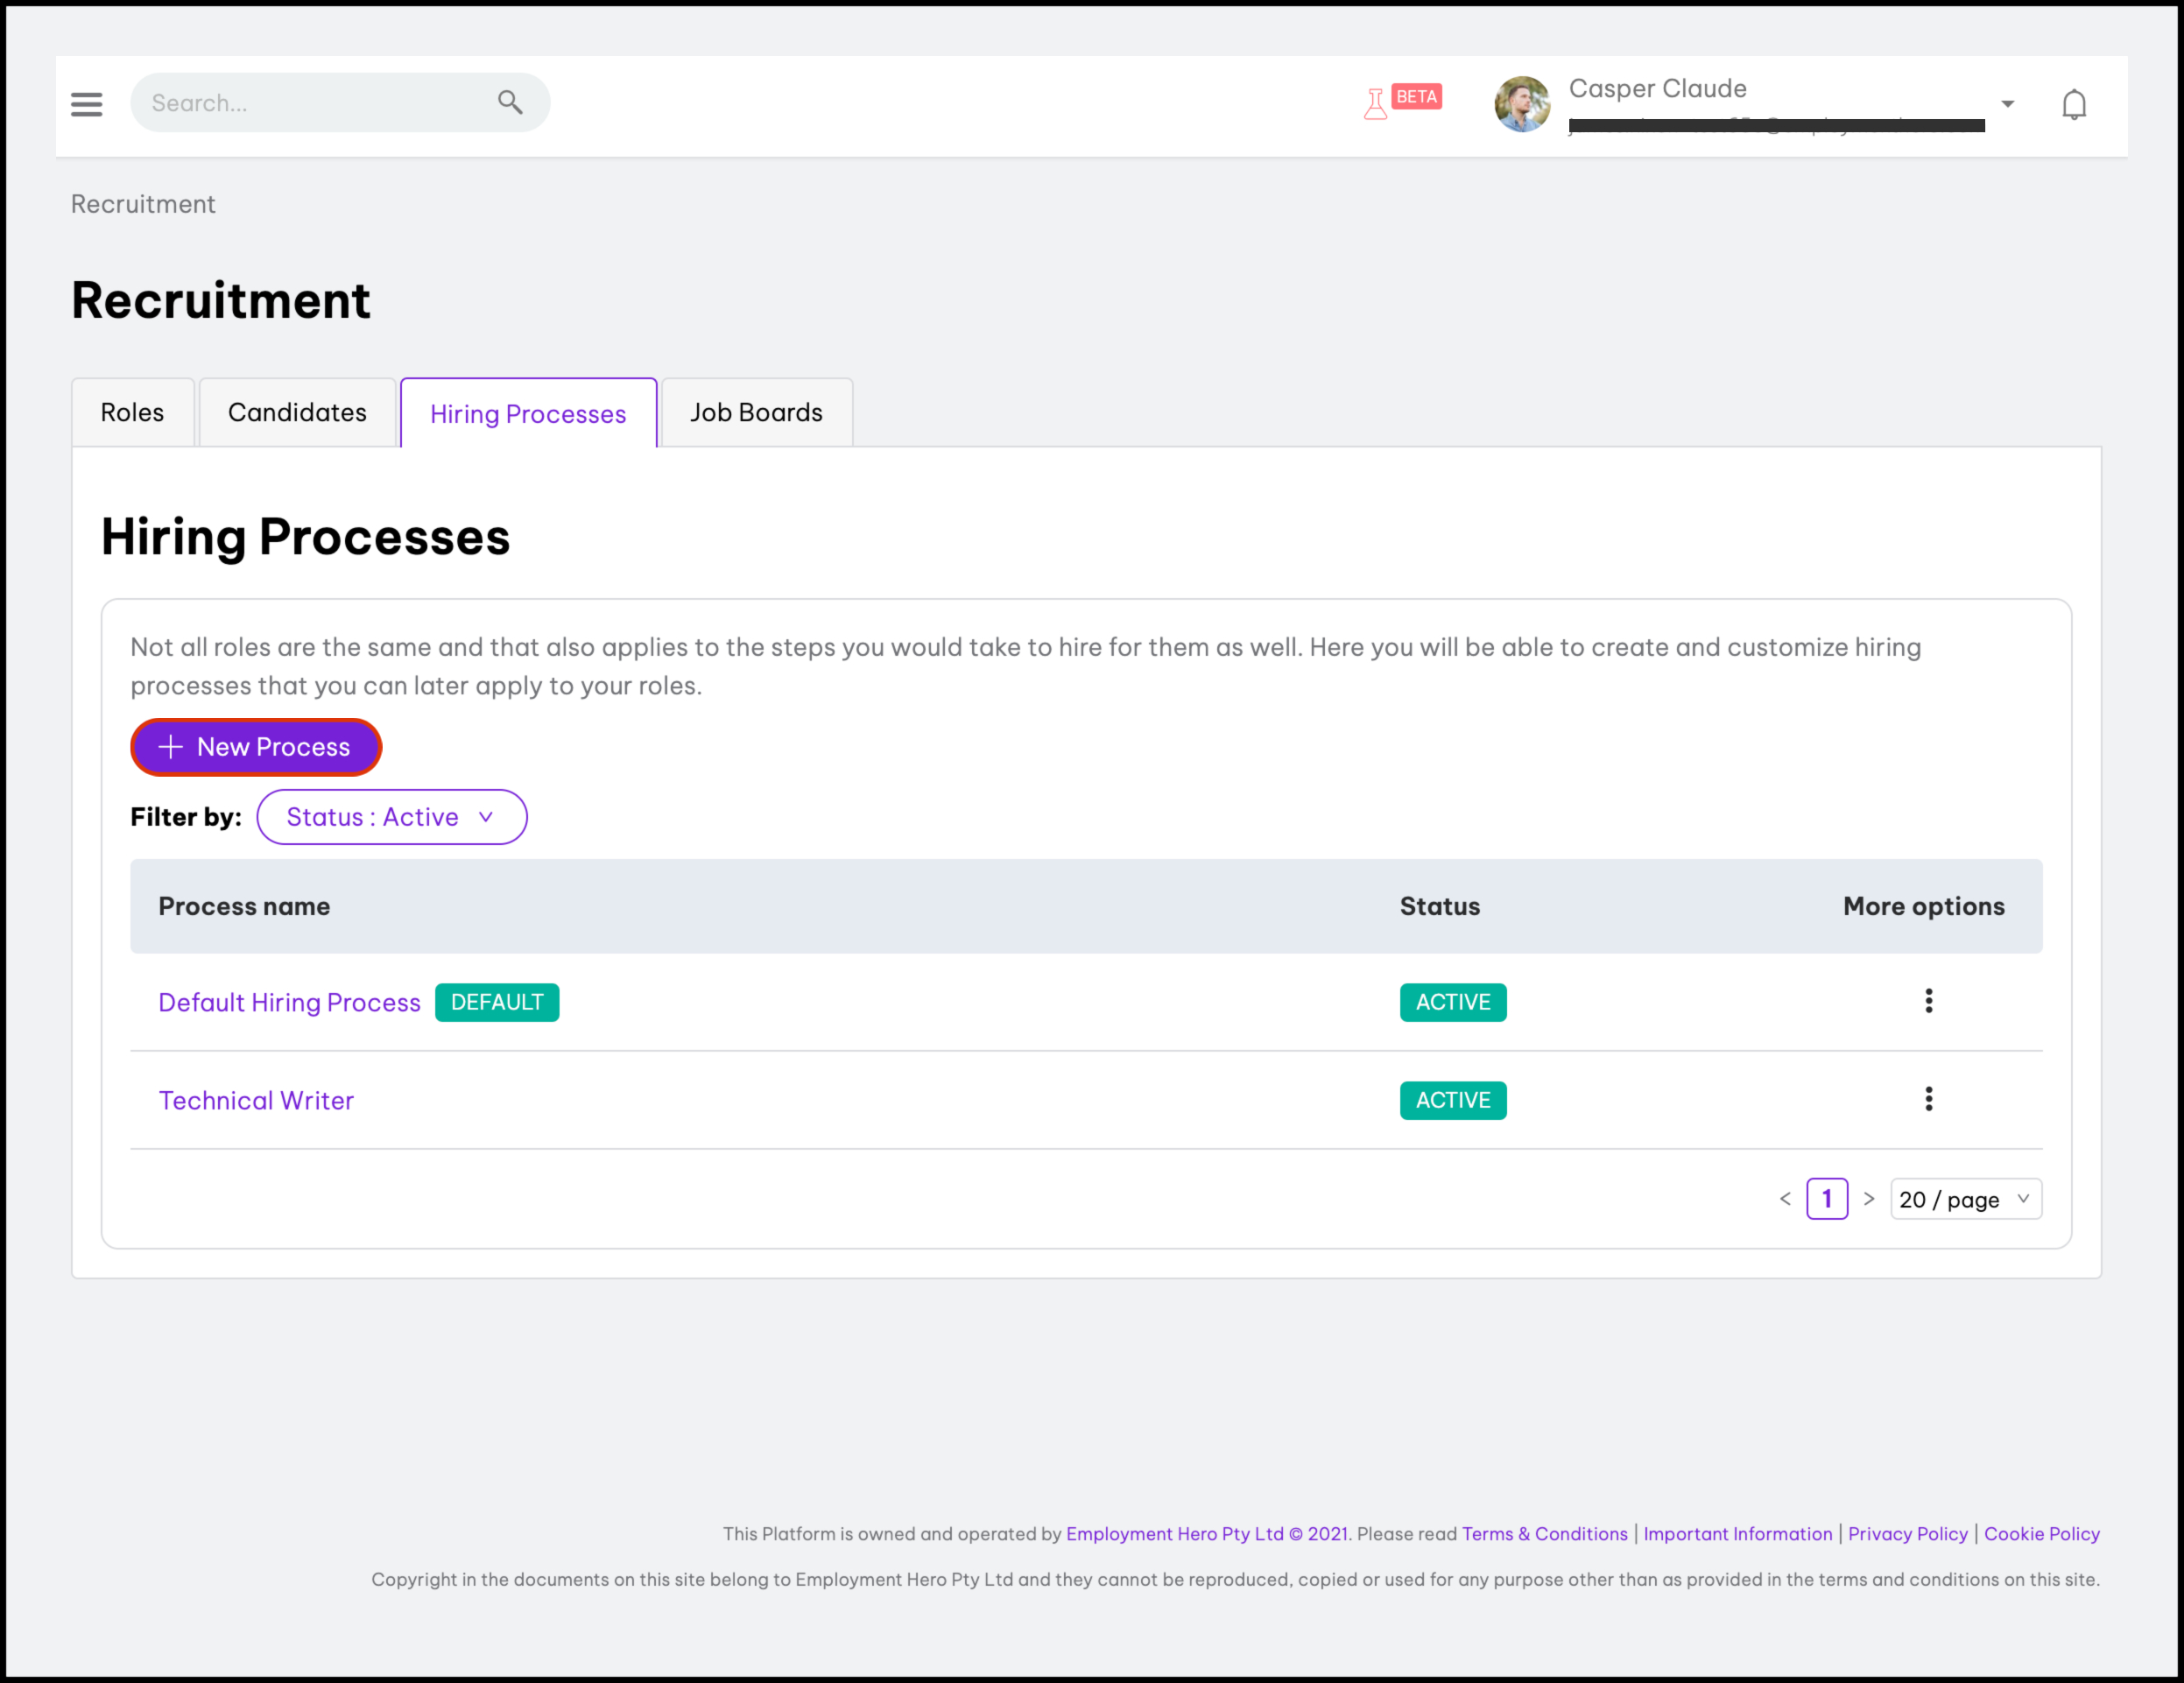Open more options for Technical Writer
Image resolution: width=2184 pixels, height=1683 pixels.
[1928, 1099]
